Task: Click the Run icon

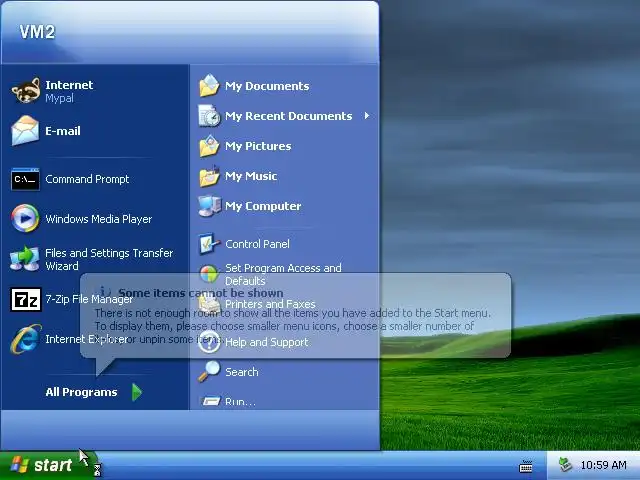Action: point(211,401)
